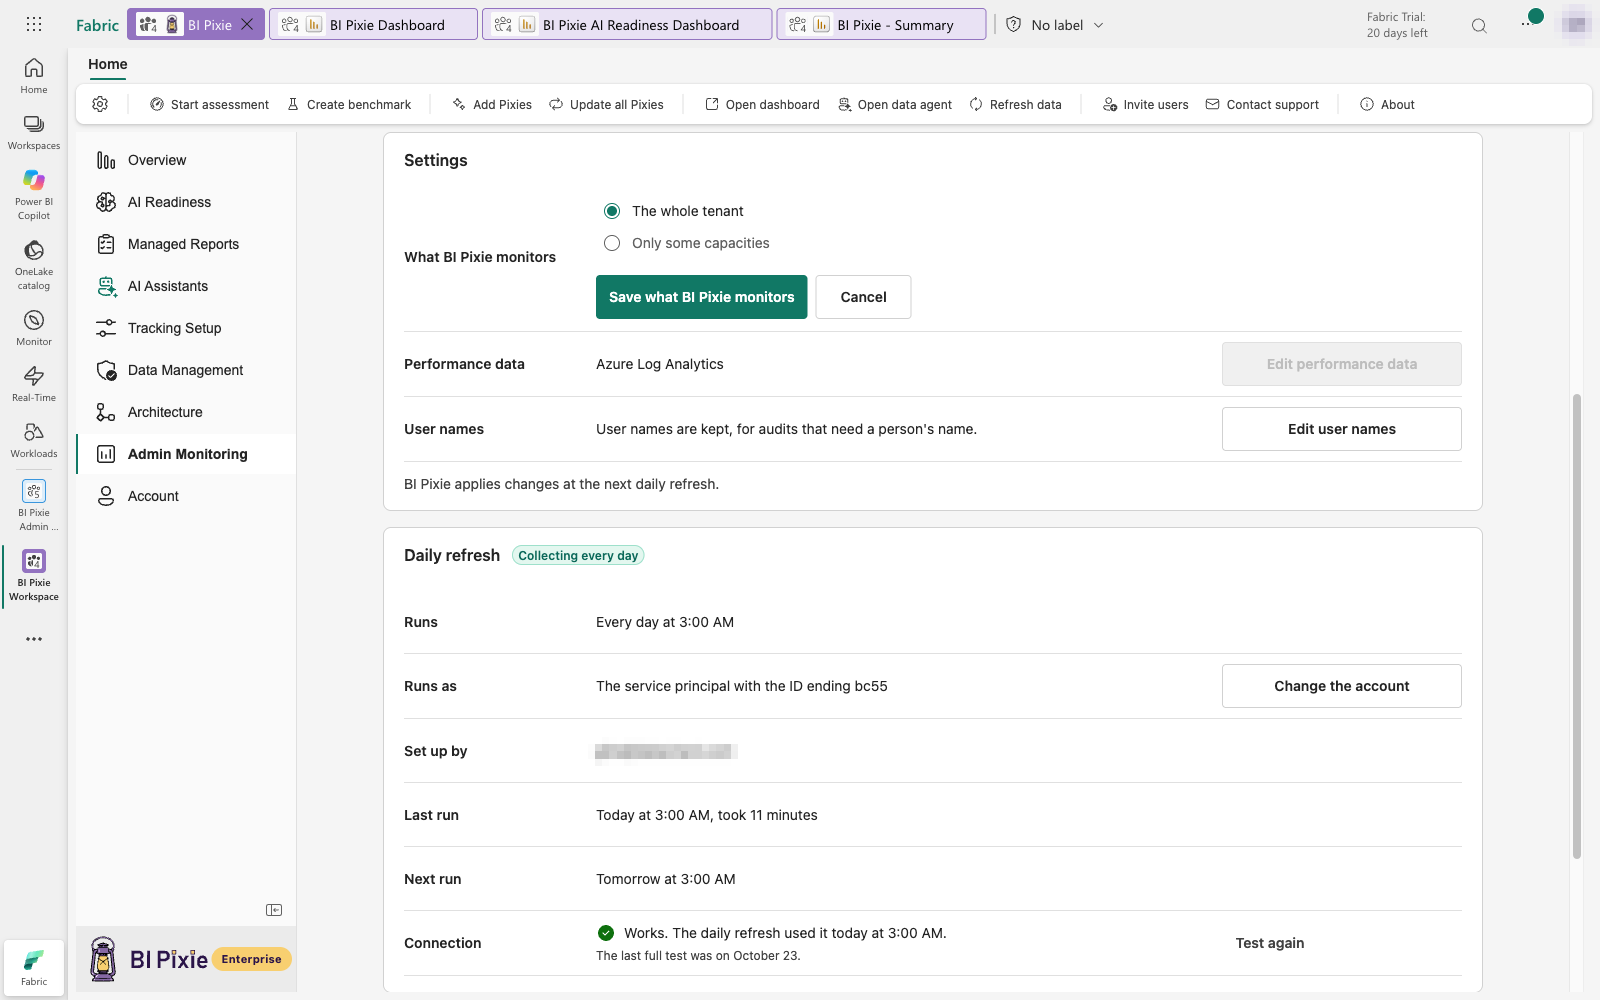Select the Home ribbon tab
Screen dimensions: 1600x1000
click(x=108, y=64)
